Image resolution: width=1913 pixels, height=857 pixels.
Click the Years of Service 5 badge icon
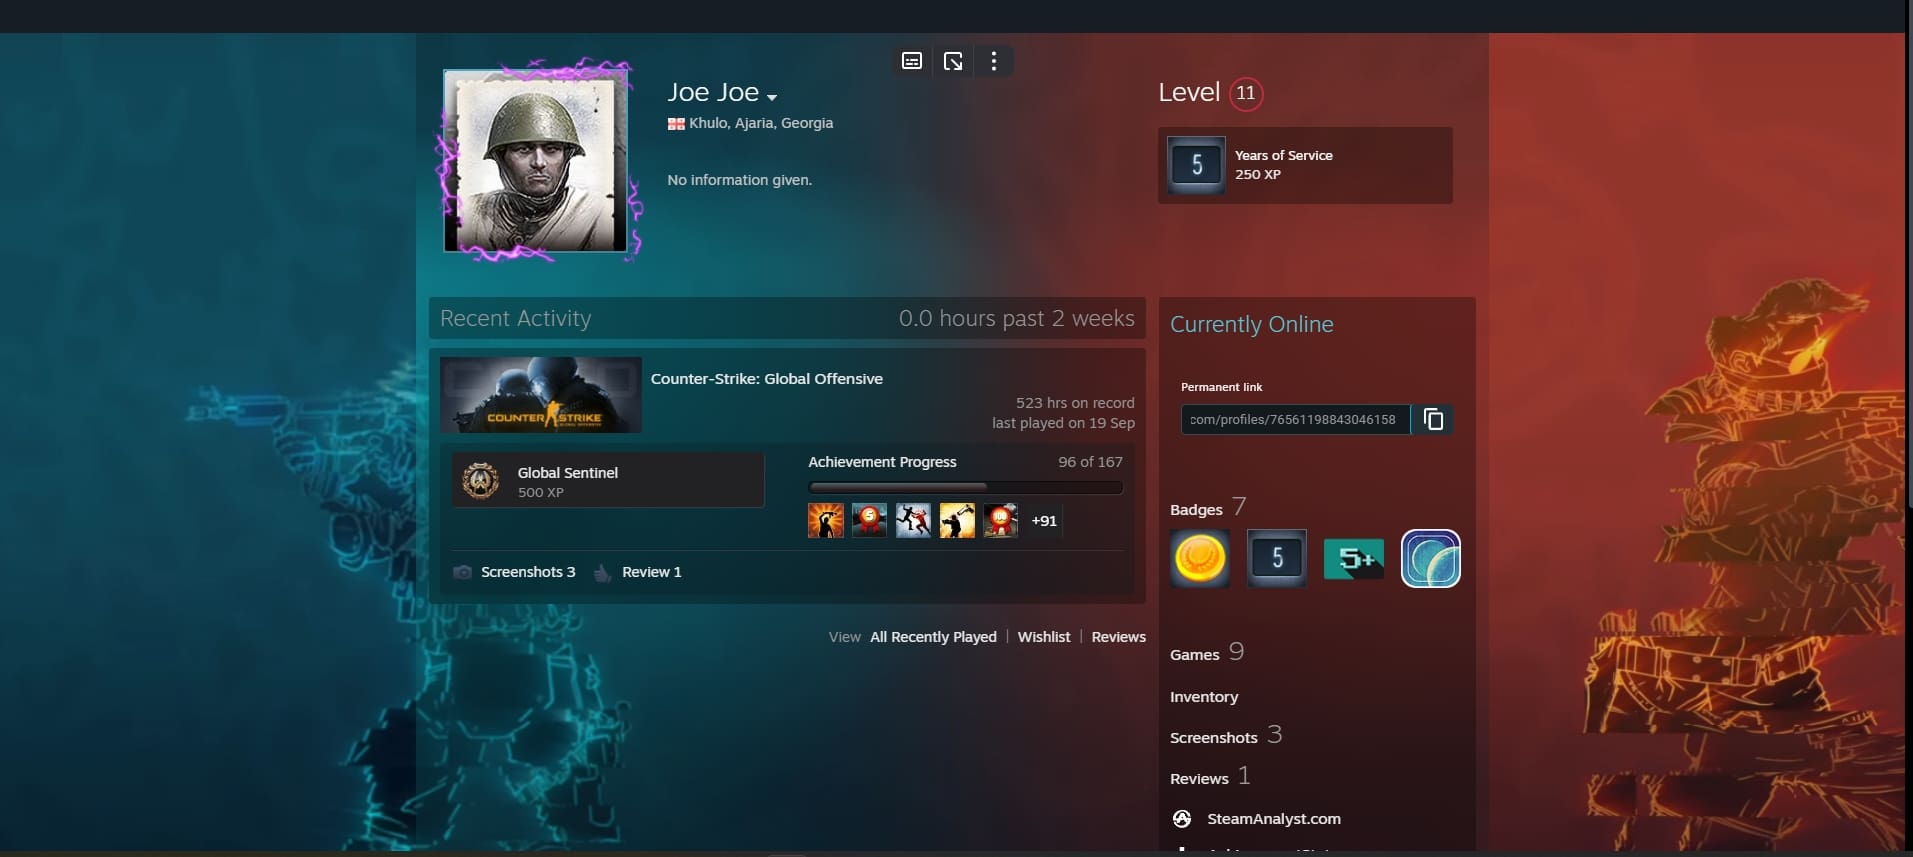tap(1196, 165)
